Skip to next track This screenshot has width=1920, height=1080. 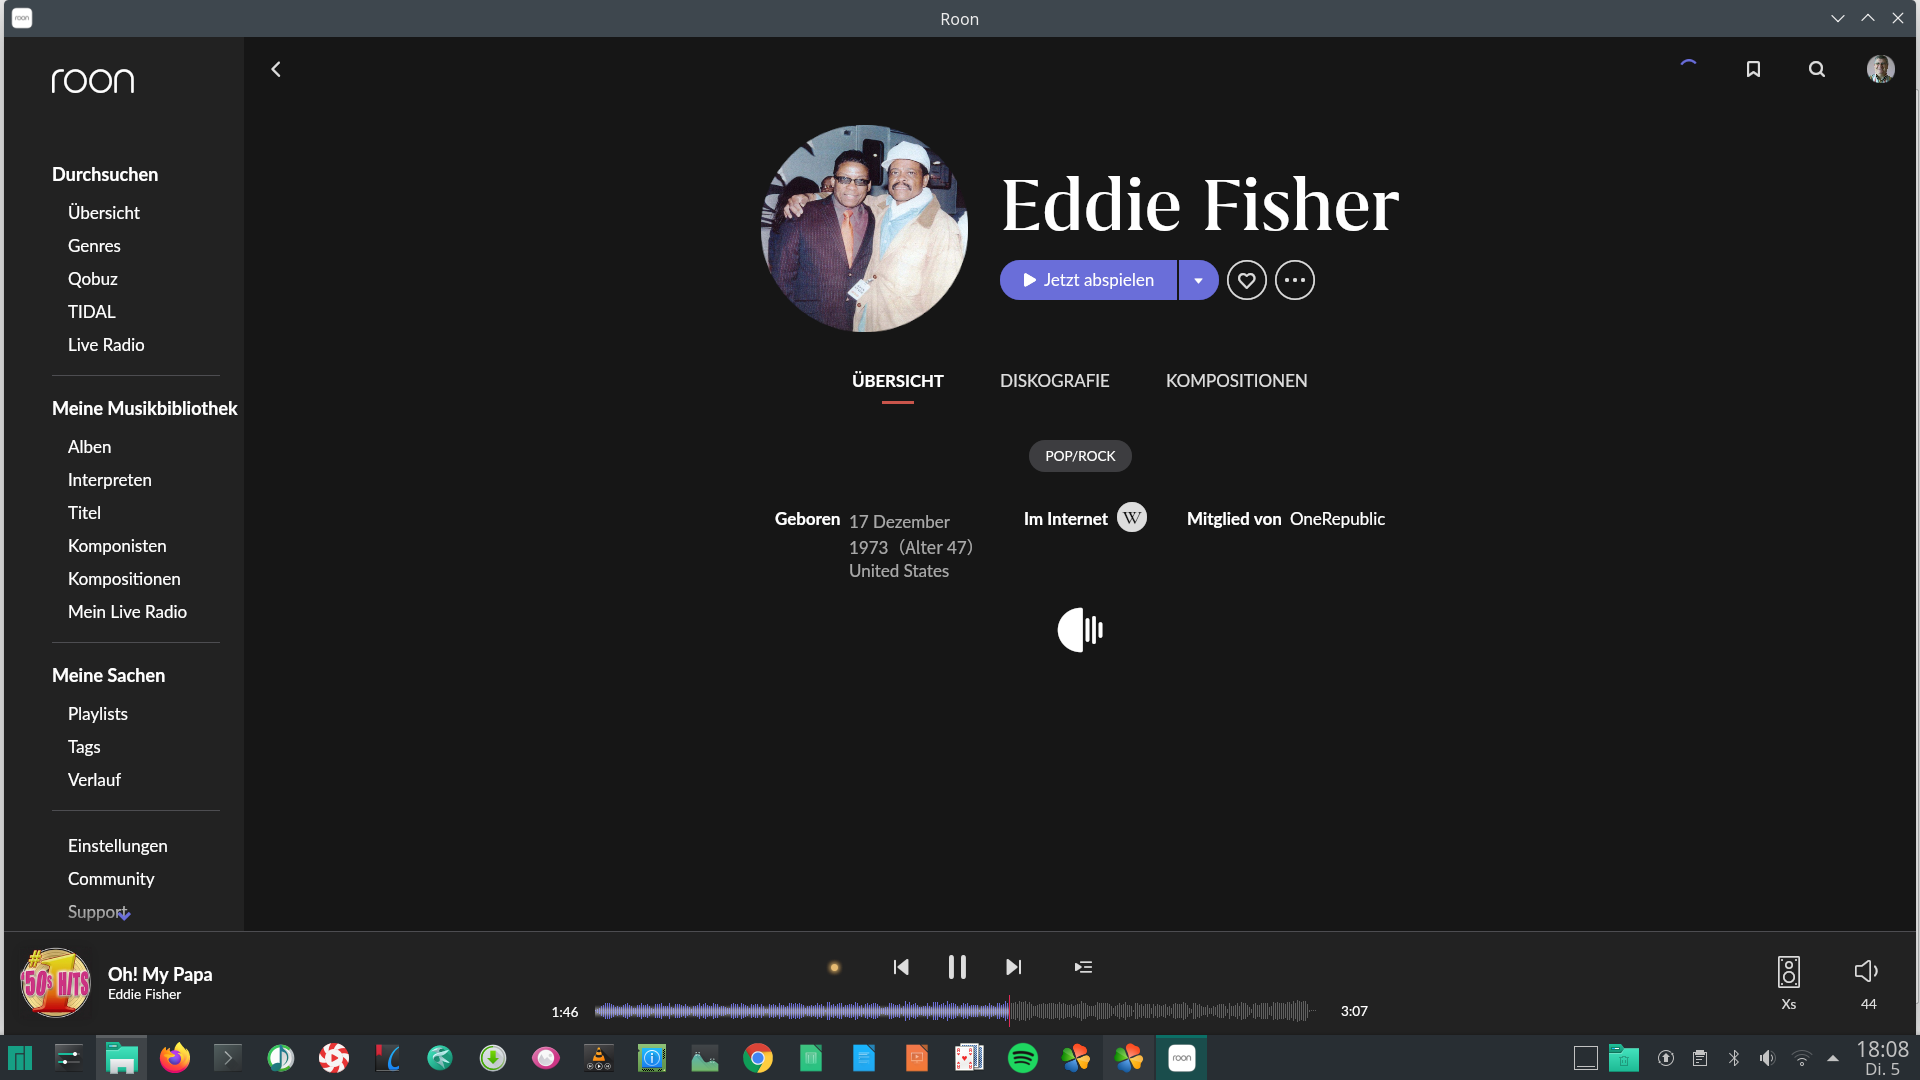[x=1014, y=967]
